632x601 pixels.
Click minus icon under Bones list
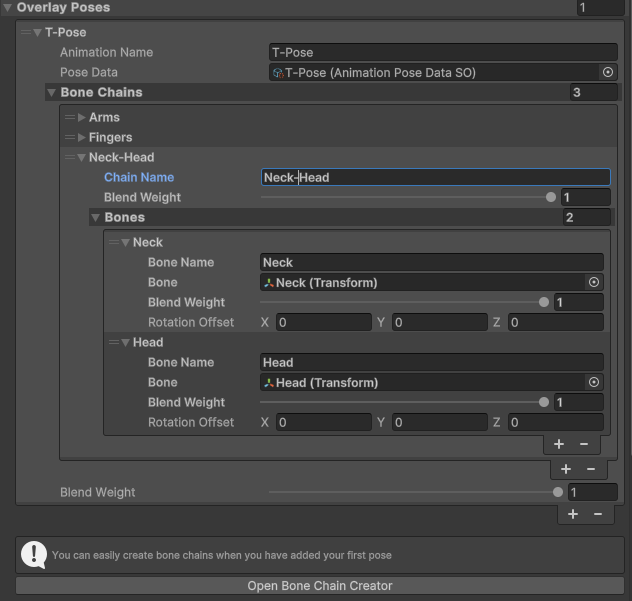[x=584, y=444]
